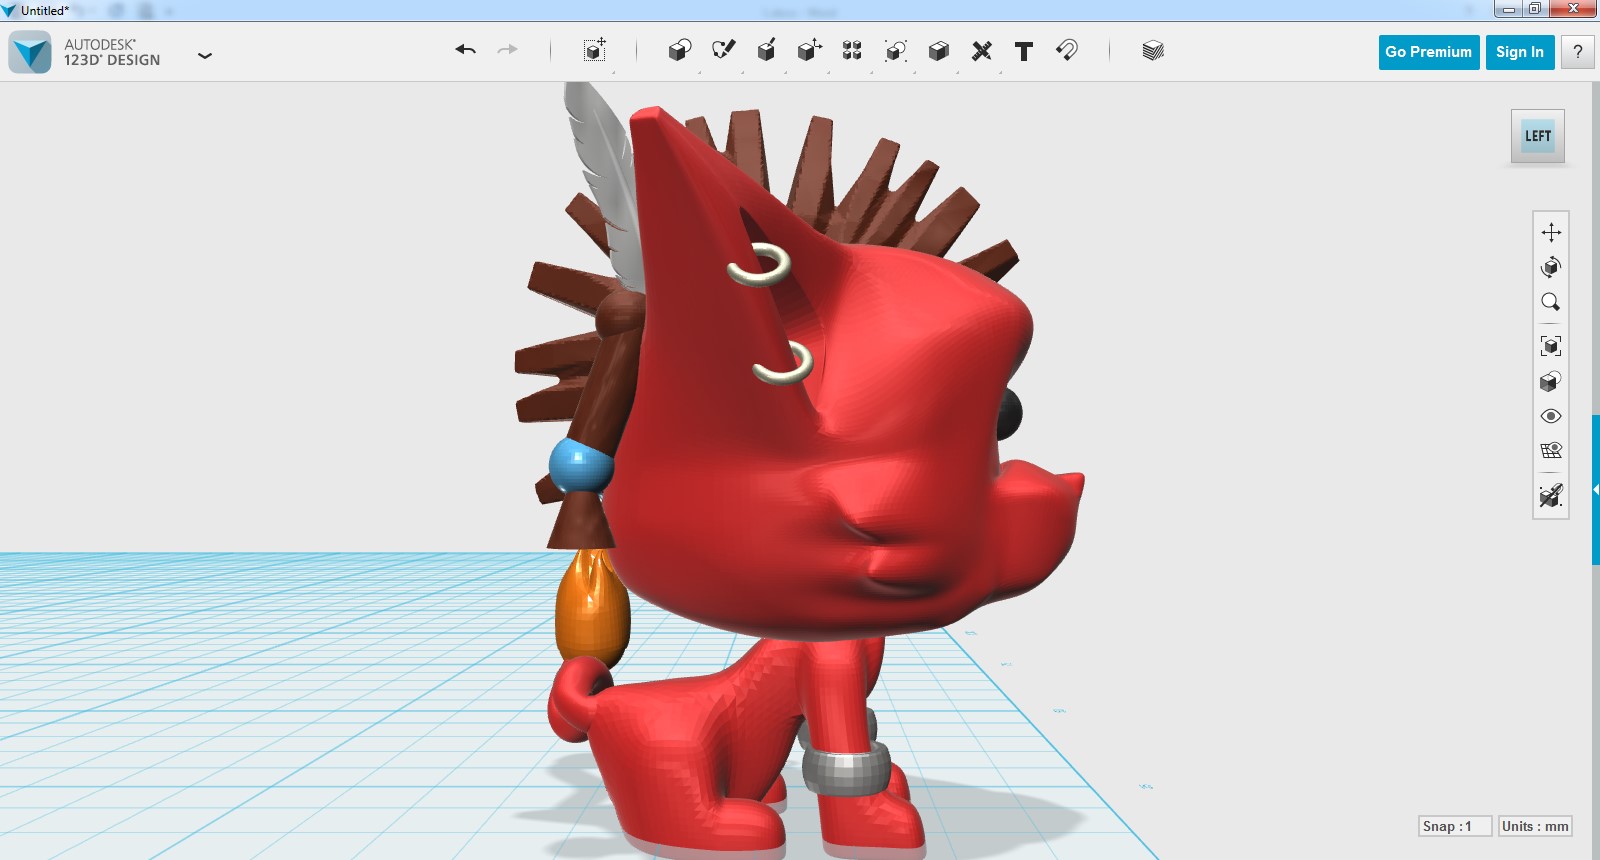Open the Grouping tool menu
Screen dimensions: 1600x860
(896, 50)
